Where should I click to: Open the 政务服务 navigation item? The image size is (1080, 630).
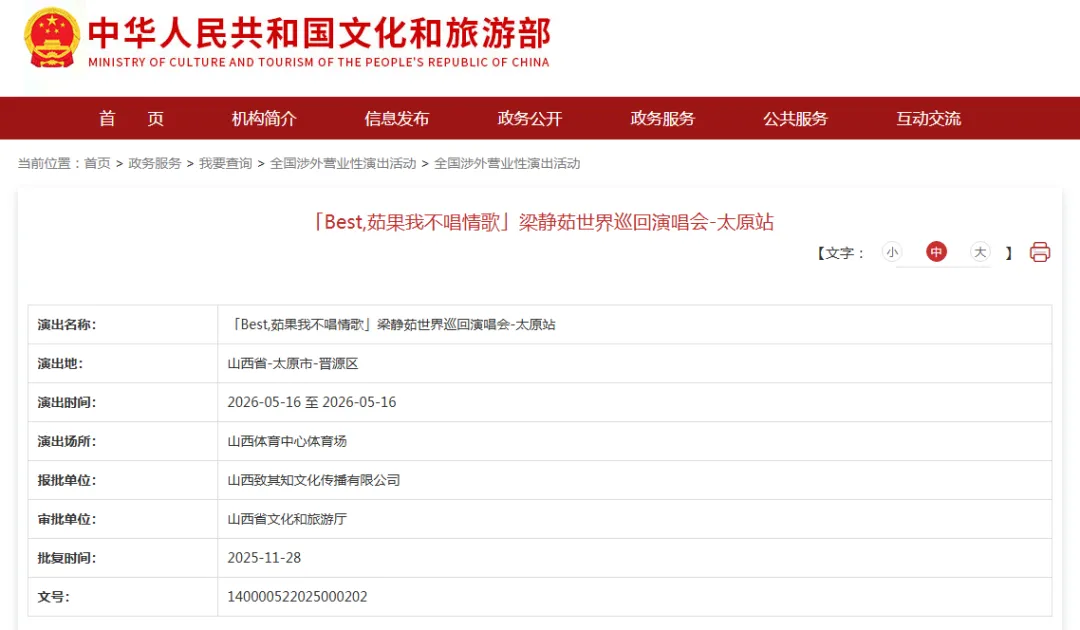point(663,118)
